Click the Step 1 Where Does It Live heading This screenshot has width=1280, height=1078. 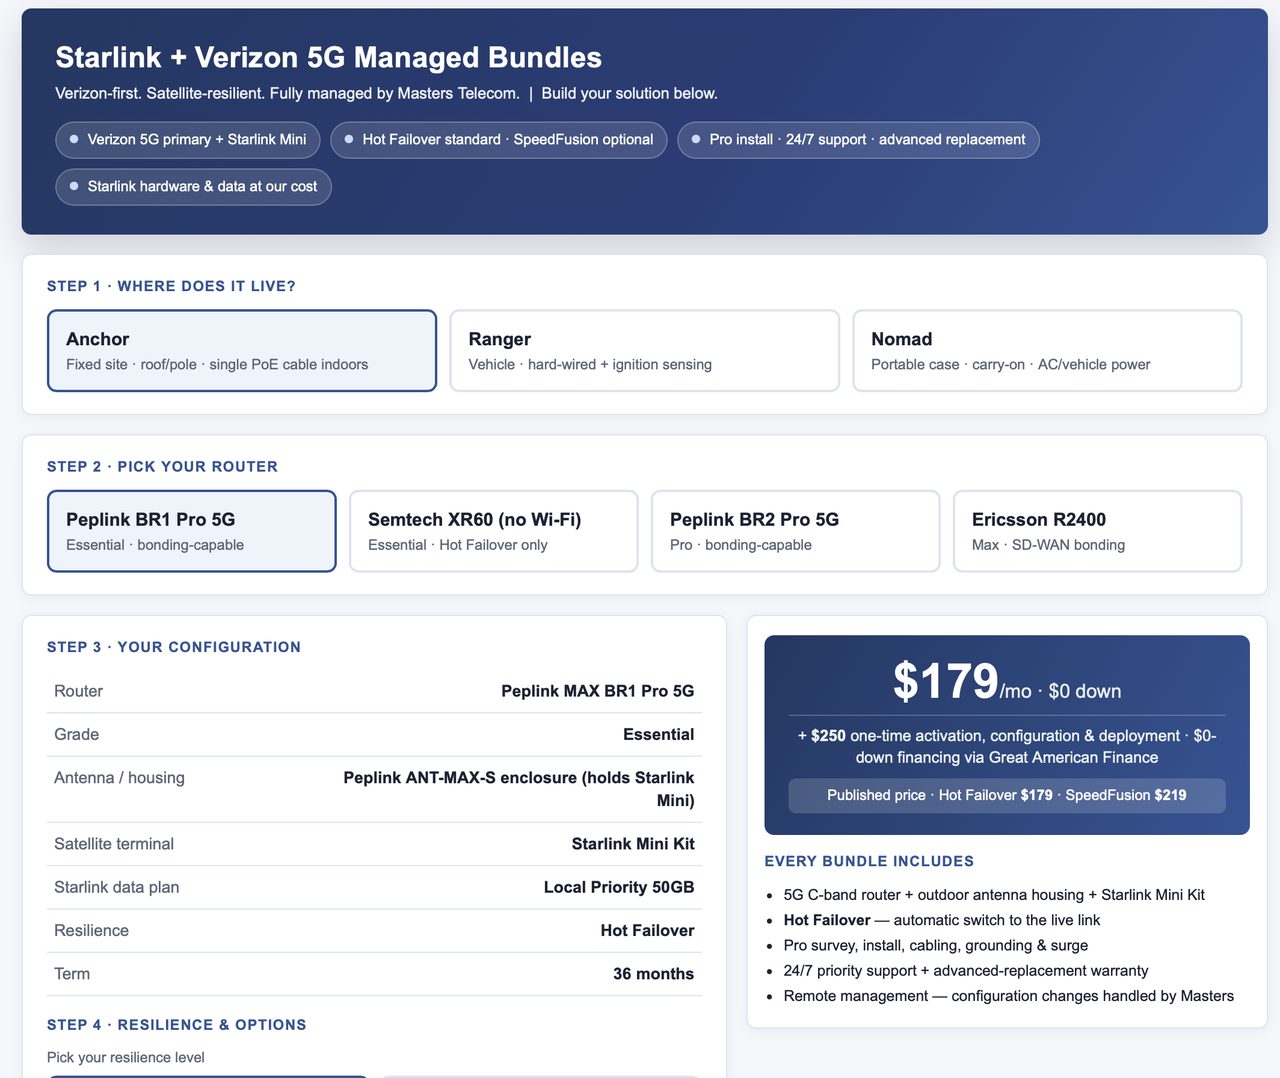click(171, 286)
